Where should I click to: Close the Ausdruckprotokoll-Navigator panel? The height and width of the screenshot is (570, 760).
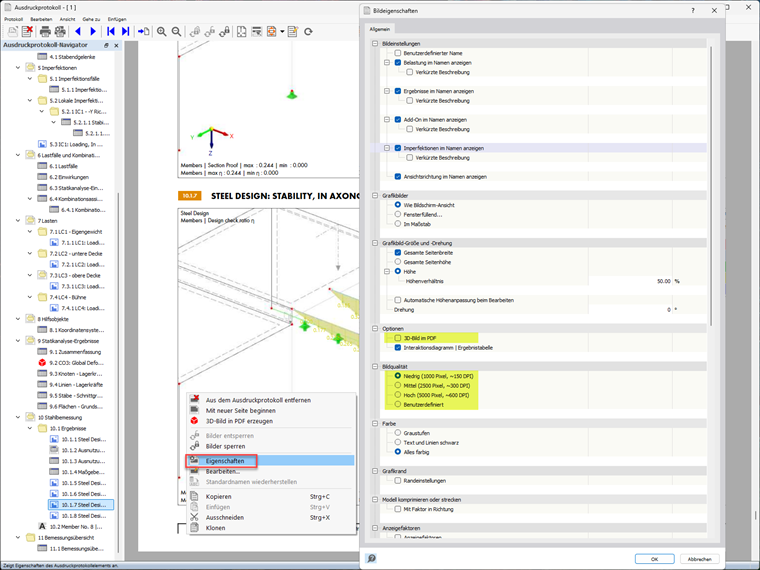(x=116, y=45)
